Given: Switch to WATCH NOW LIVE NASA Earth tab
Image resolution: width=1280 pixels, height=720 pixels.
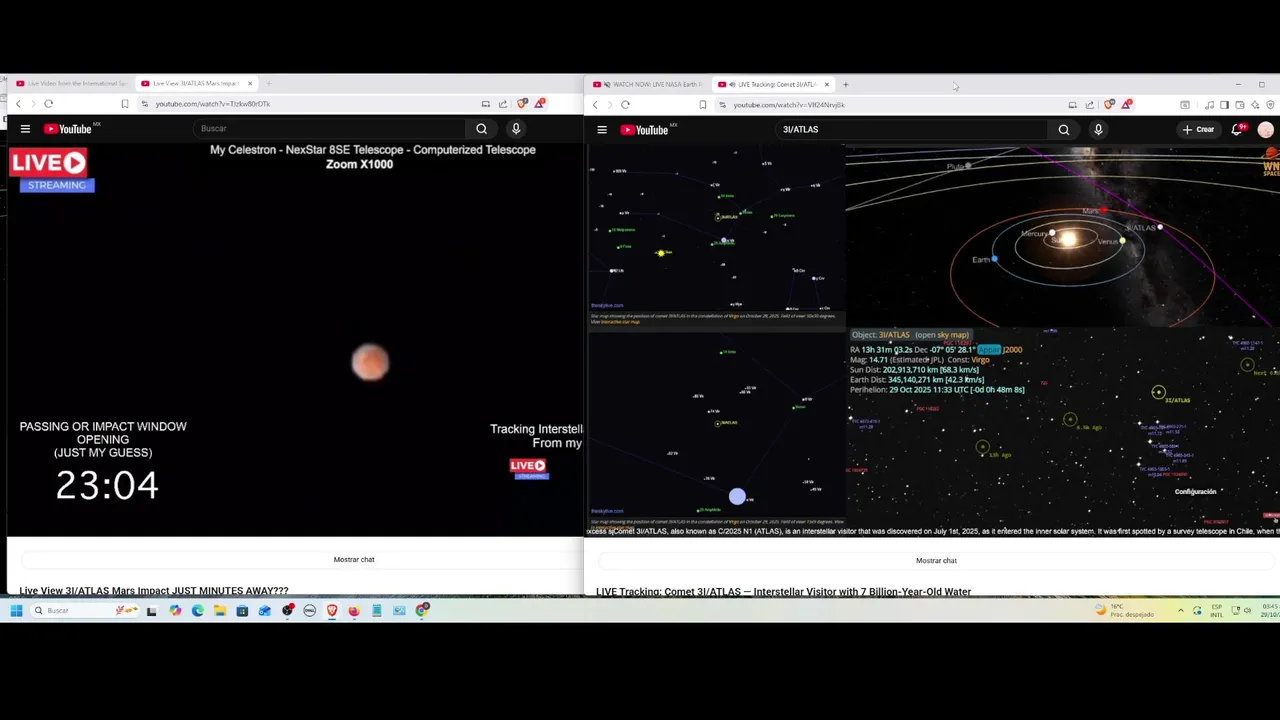Looking at the screenshot, I should 647,85.
